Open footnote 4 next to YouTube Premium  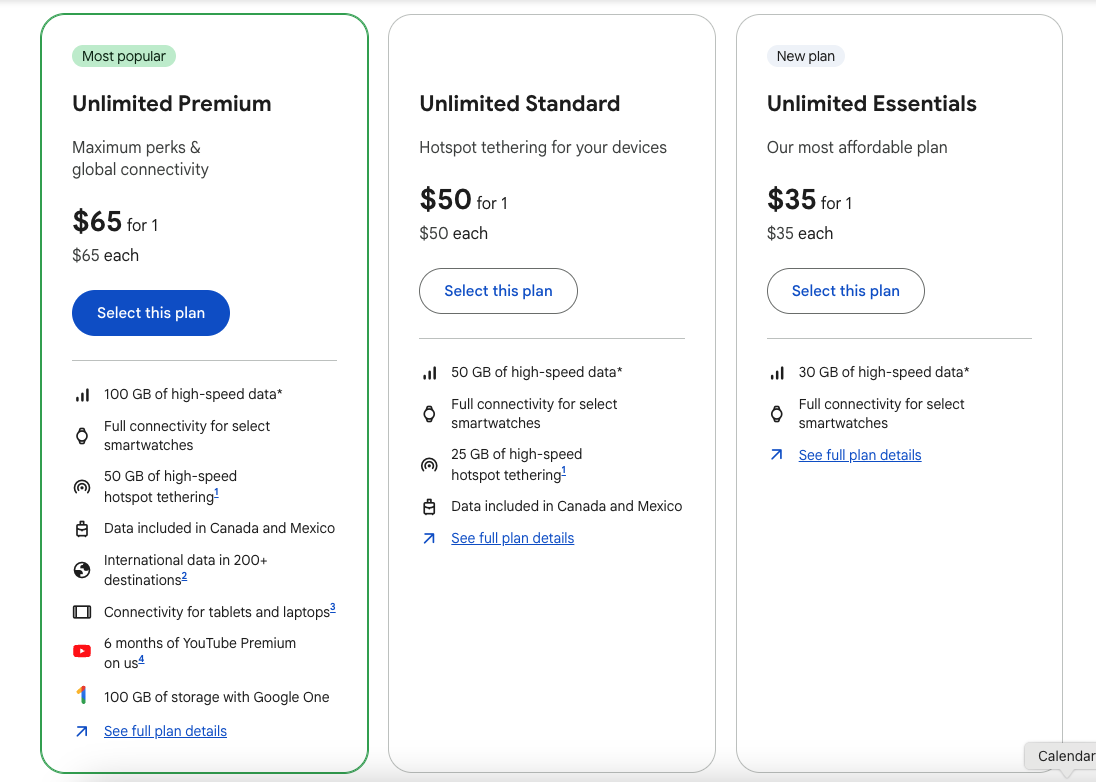(141, 660)
